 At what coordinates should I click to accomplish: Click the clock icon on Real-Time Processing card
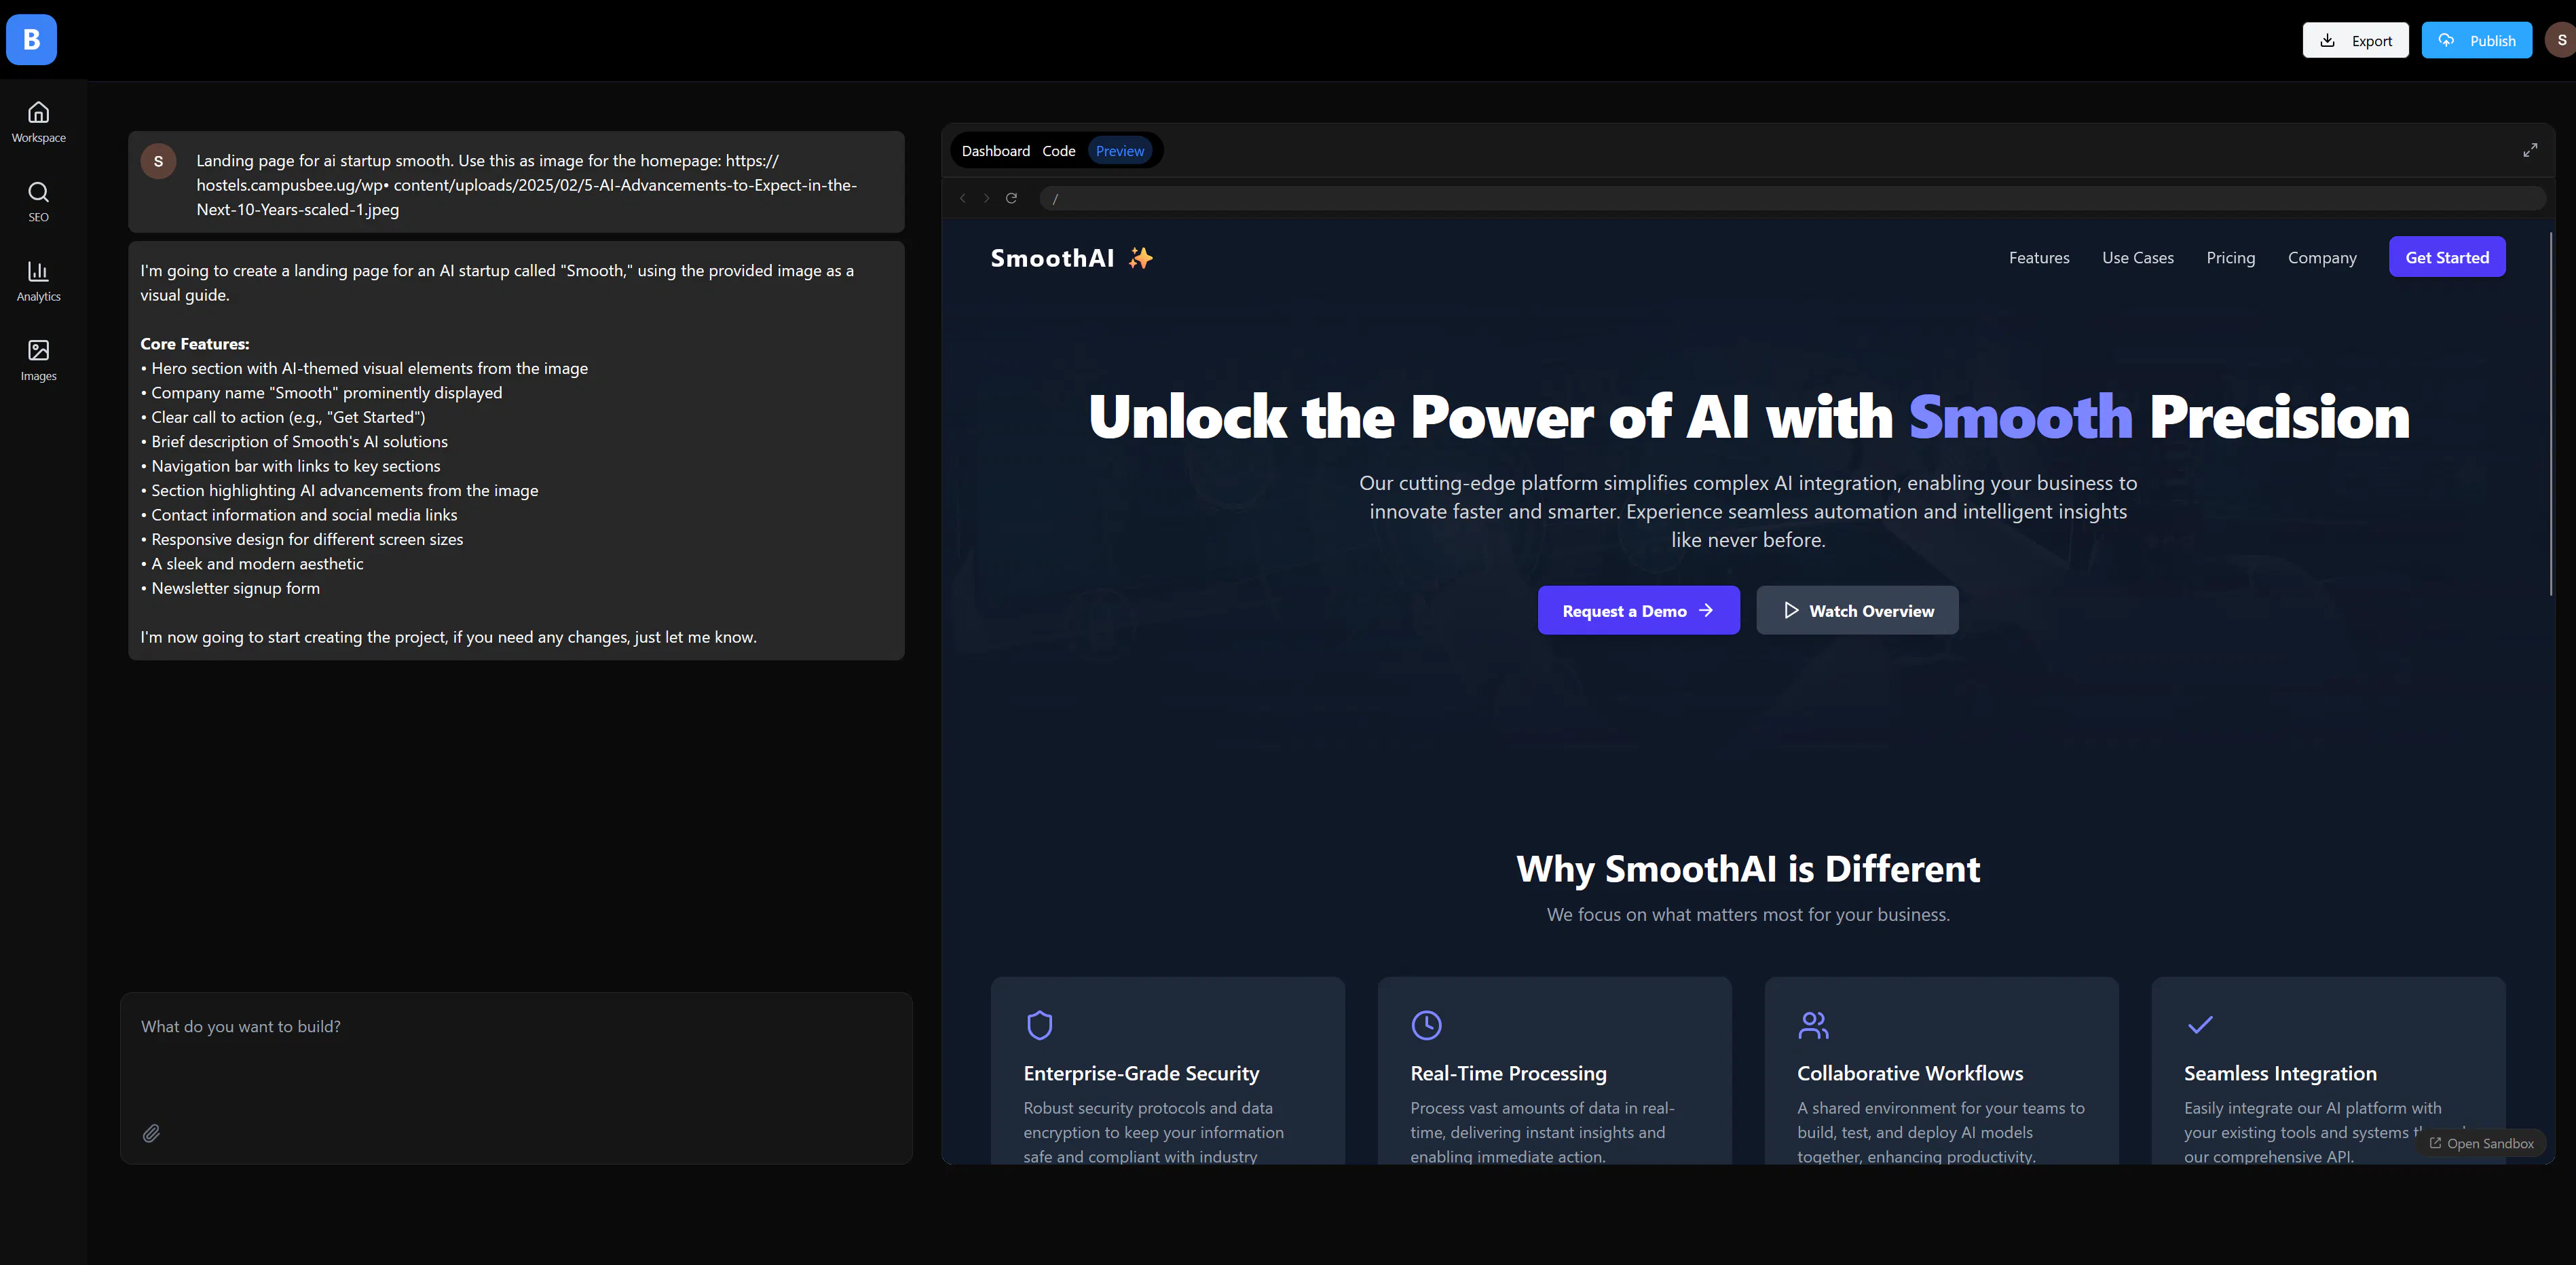click(x=1427, y=1025)
